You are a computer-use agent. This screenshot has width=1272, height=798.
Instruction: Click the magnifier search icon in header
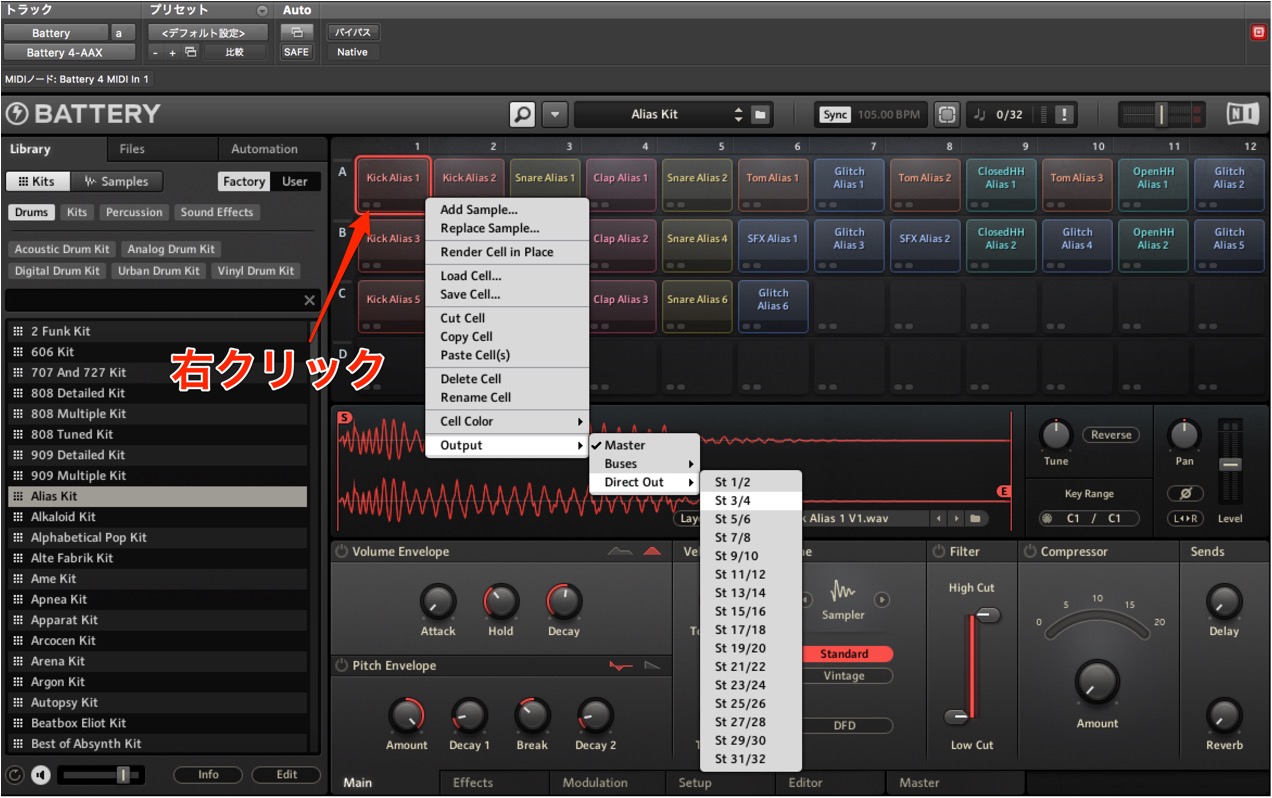tap(522, 114)
